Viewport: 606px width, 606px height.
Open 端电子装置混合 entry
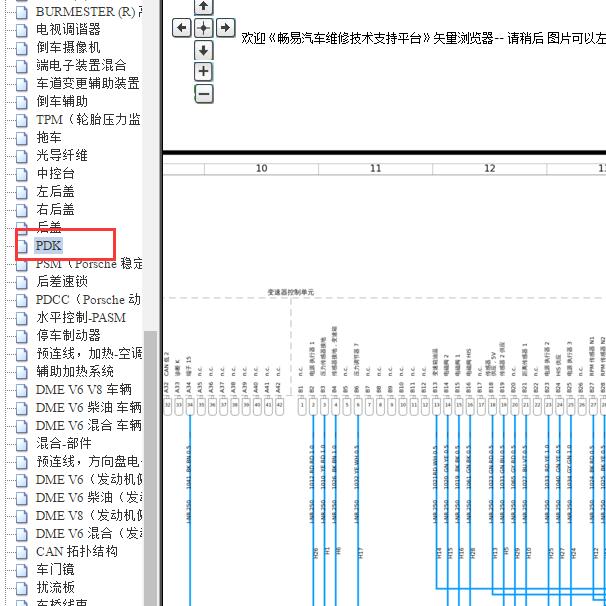click(x=81, y=65)
